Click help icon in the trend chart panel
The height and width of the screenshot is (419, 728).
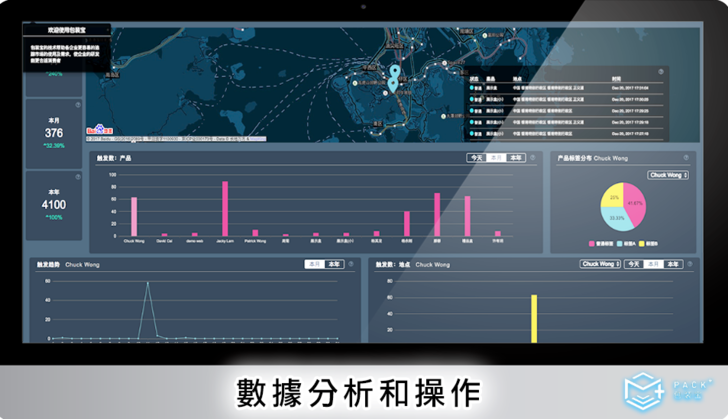[351, 264]
